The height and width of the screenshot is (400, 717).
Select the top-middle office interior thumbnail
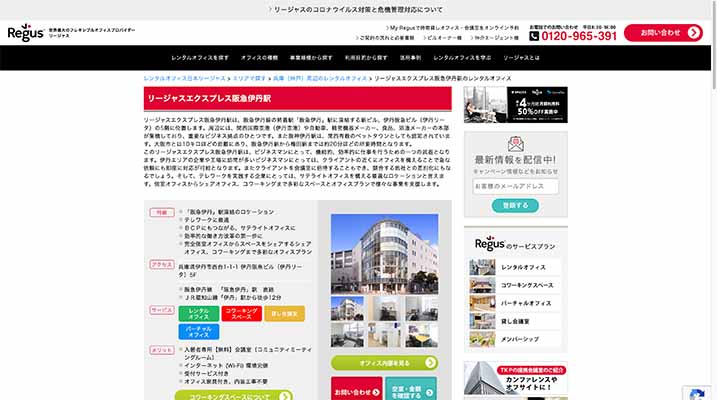(x=385, y=309)
